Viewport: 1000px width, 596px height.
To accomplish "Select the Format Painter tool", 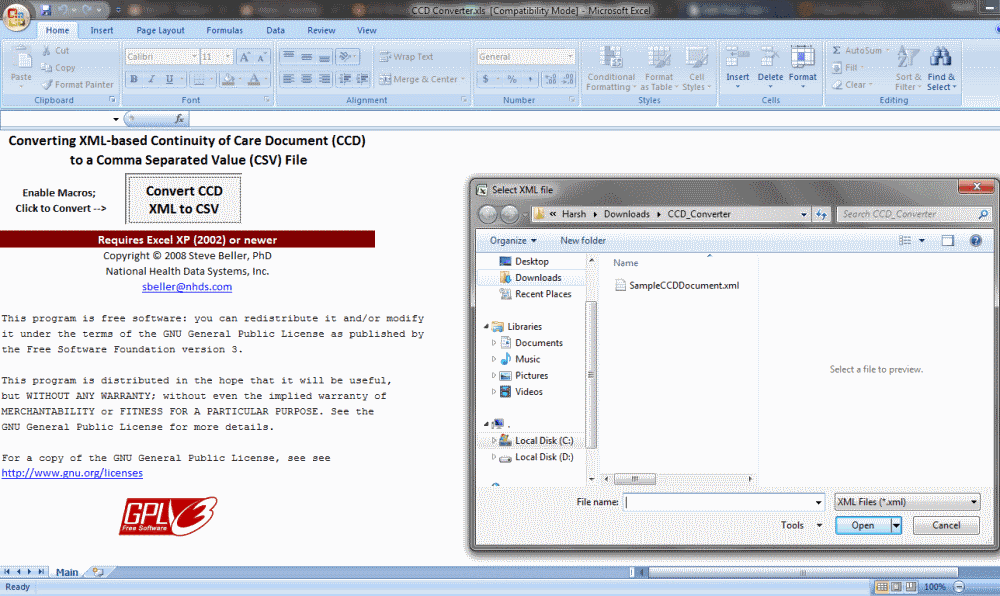I will [x=77, y=84].
